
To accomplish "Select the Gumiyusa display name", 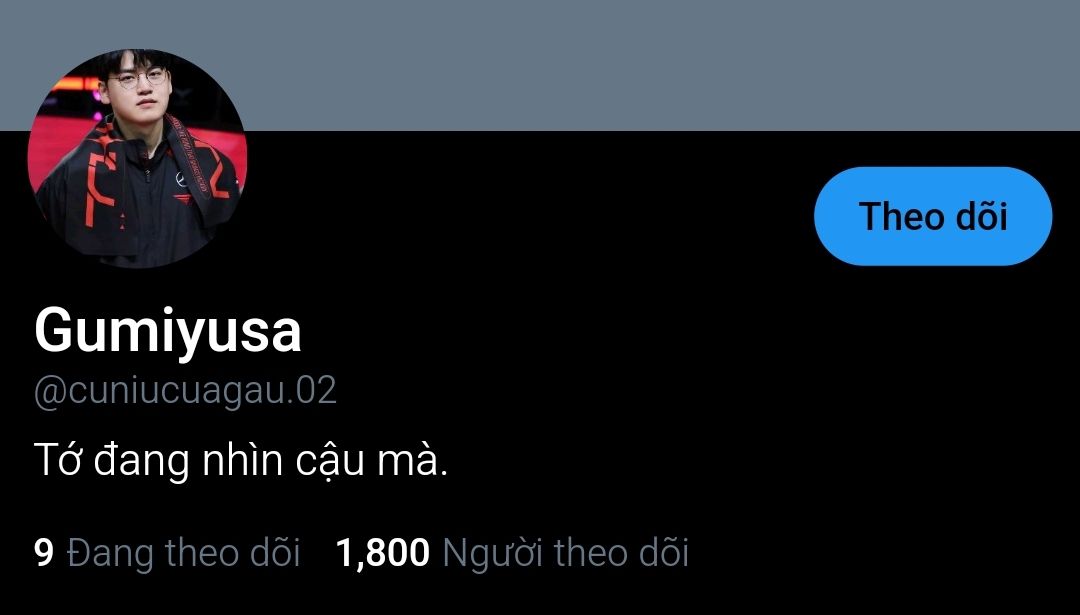I will (167, 331).
